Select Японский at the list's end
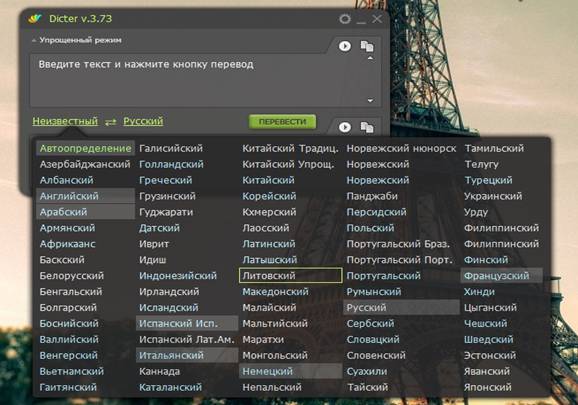Screen dimensions: 578x405 tap(488, 387)
